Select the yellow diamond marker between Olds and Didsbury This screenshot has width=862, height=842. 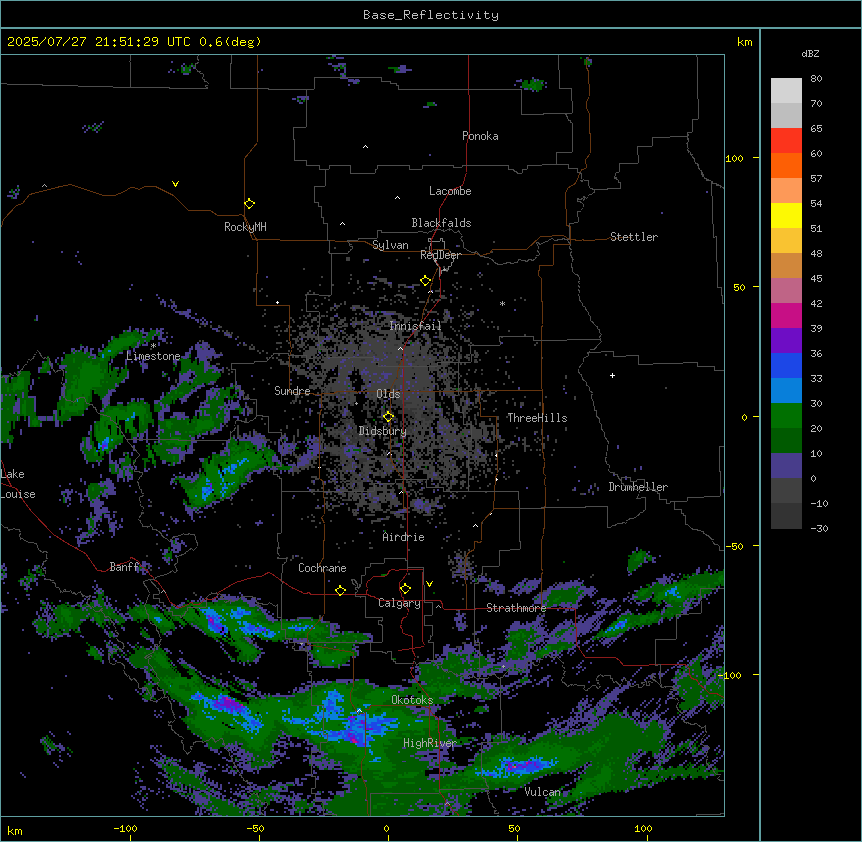pos(388,417)
